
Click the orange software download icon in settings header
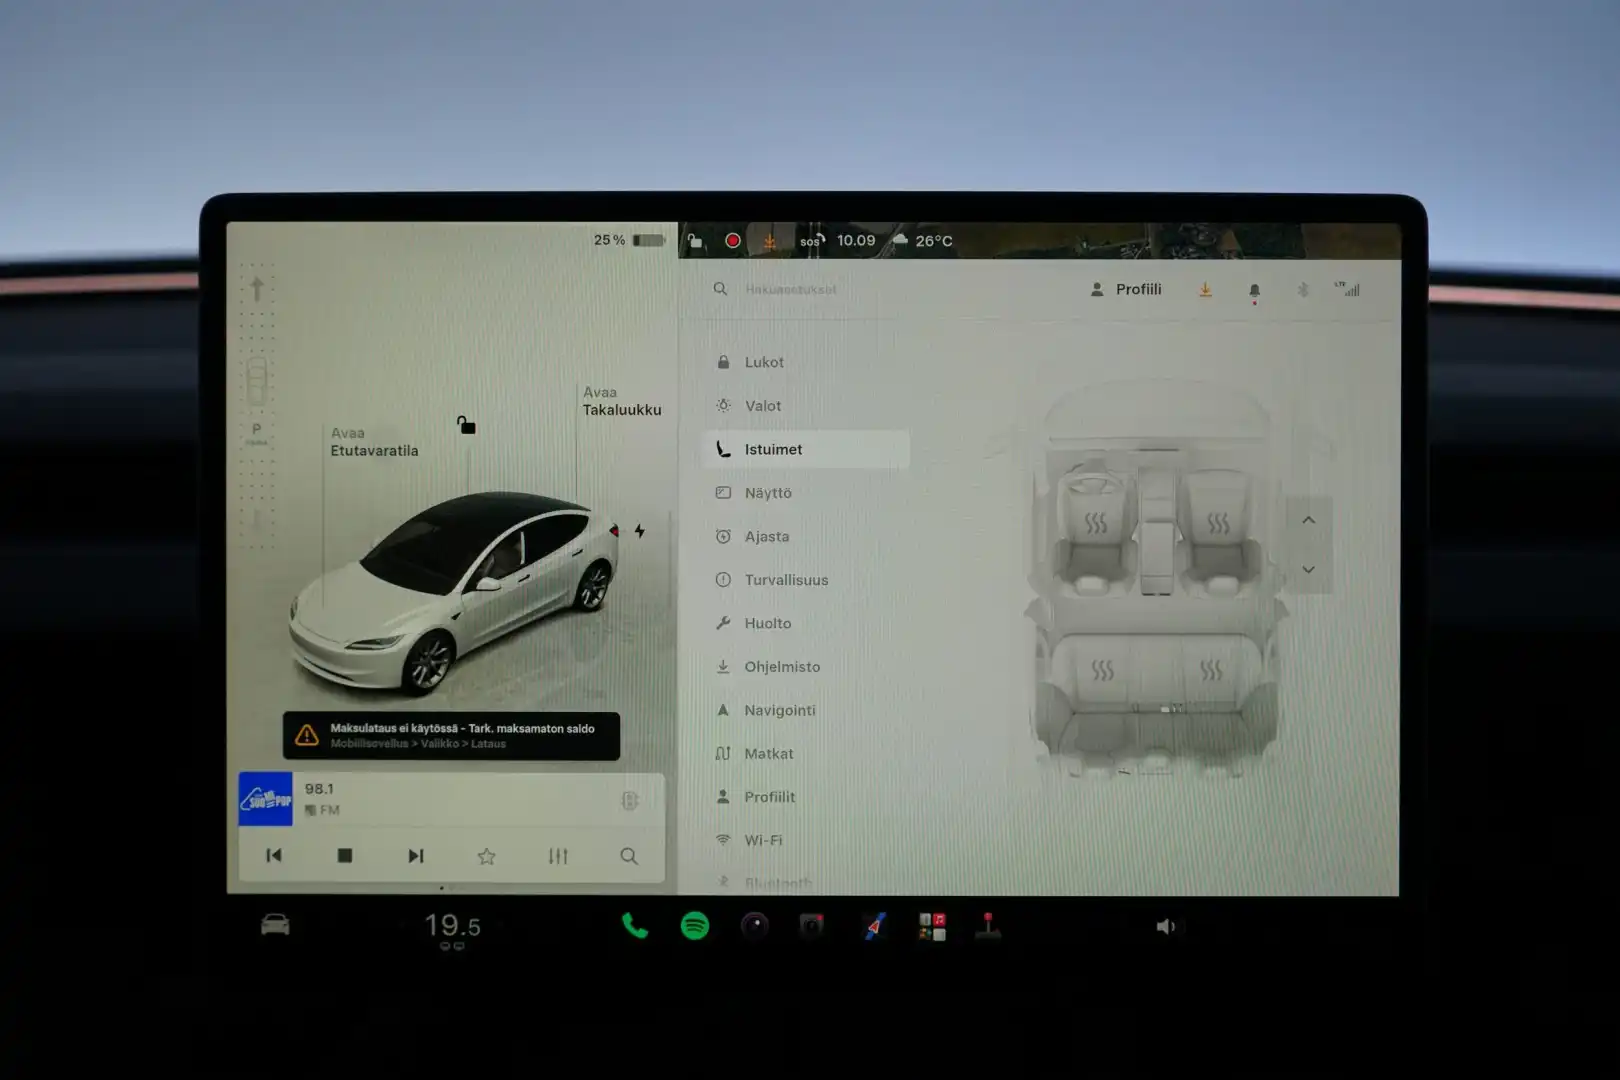[x=1205, y=289]
